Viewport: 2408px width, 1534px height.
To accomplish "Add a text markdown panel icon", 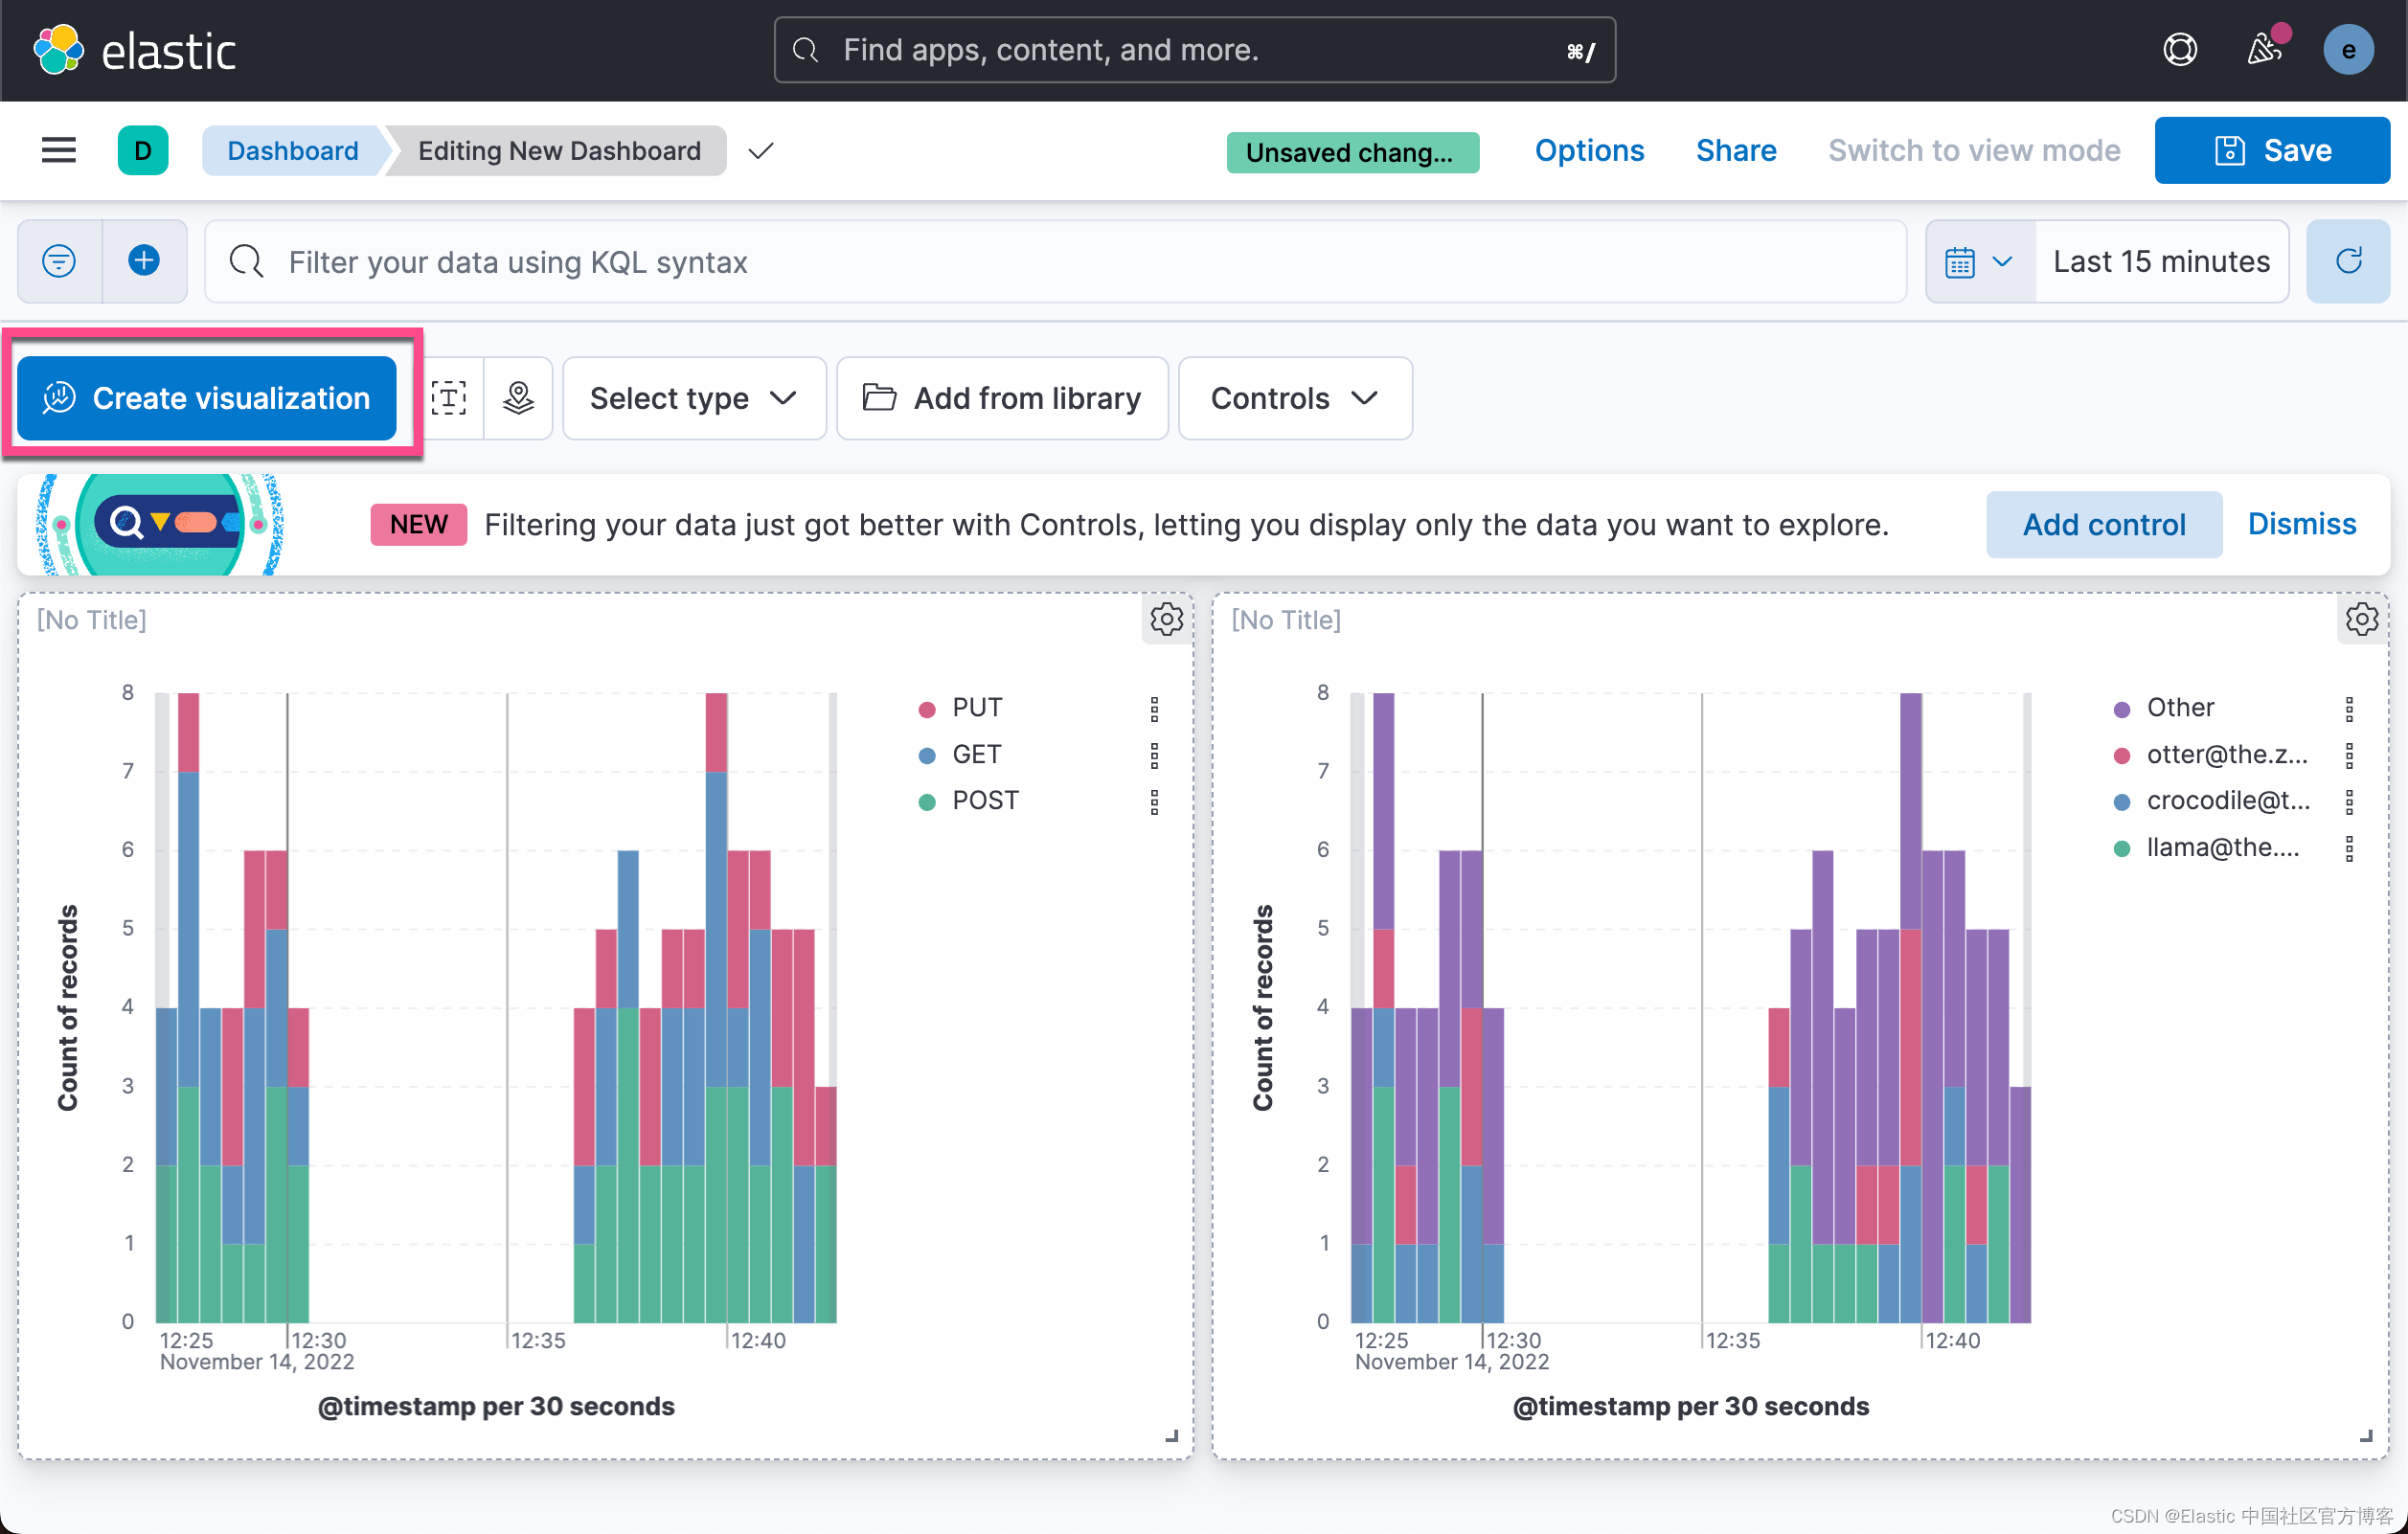I will (x=449, y=398).
